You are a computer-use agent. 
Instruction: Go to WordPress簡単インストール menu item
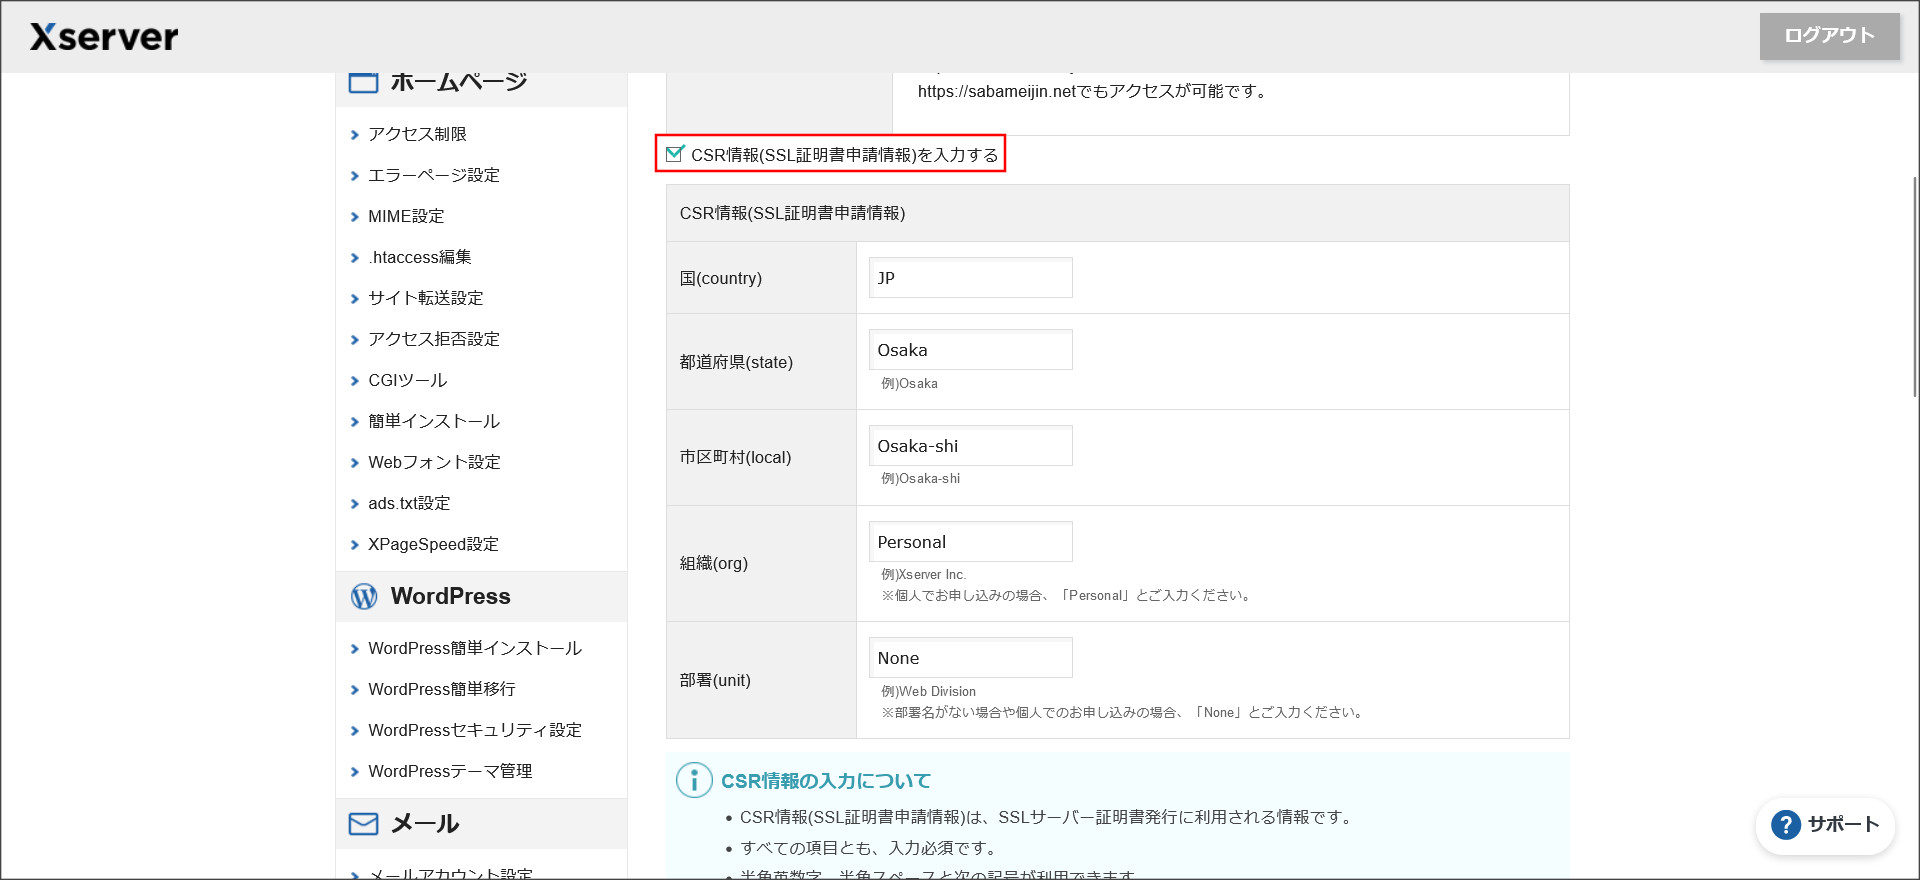[474, 648]
